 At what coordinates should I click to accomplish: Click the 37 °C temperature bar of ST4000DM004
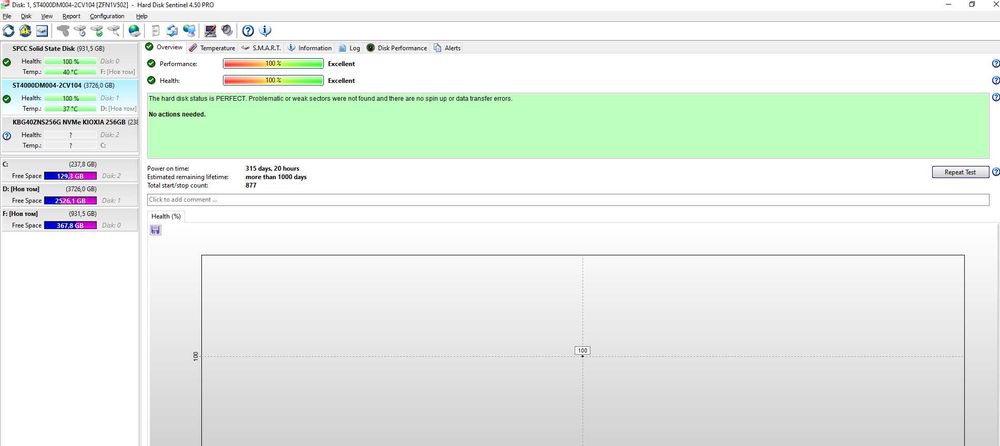coord(70,108)
